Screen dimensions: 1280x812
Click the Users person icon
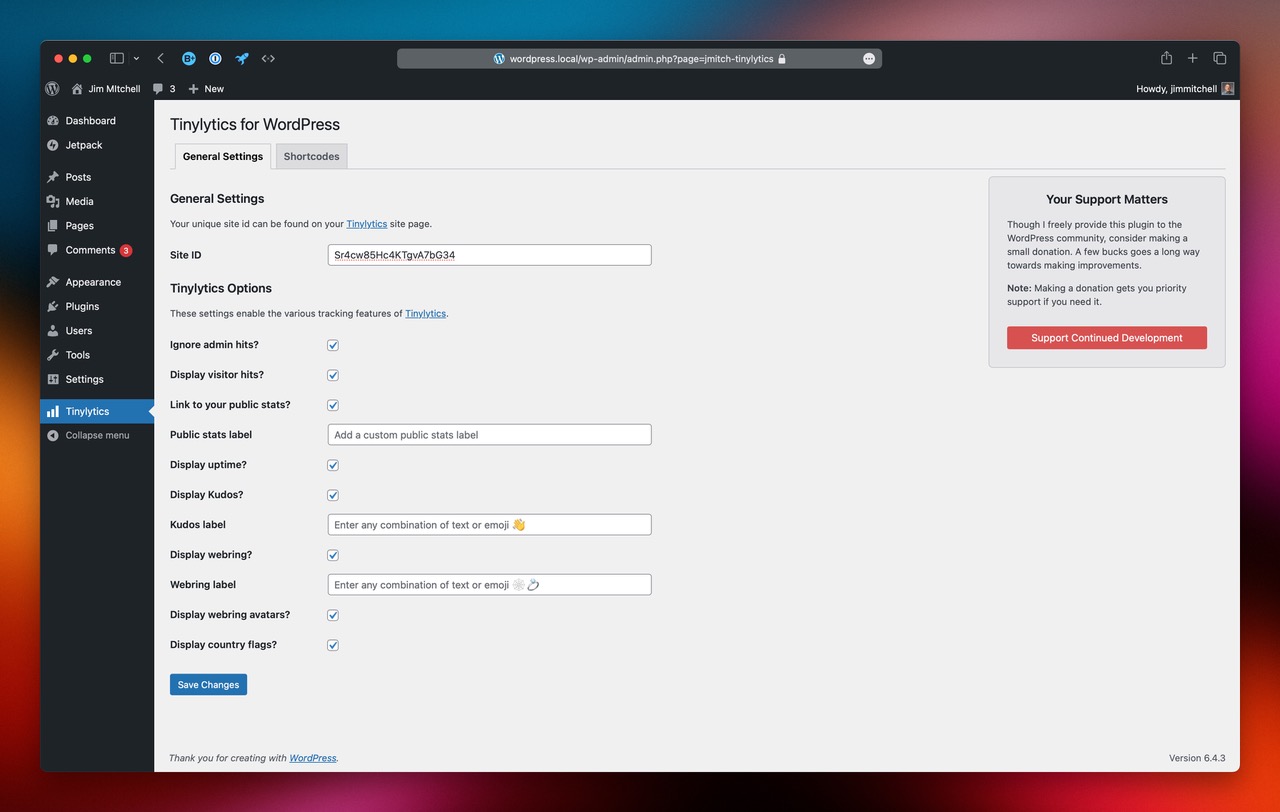pos(53,331)
